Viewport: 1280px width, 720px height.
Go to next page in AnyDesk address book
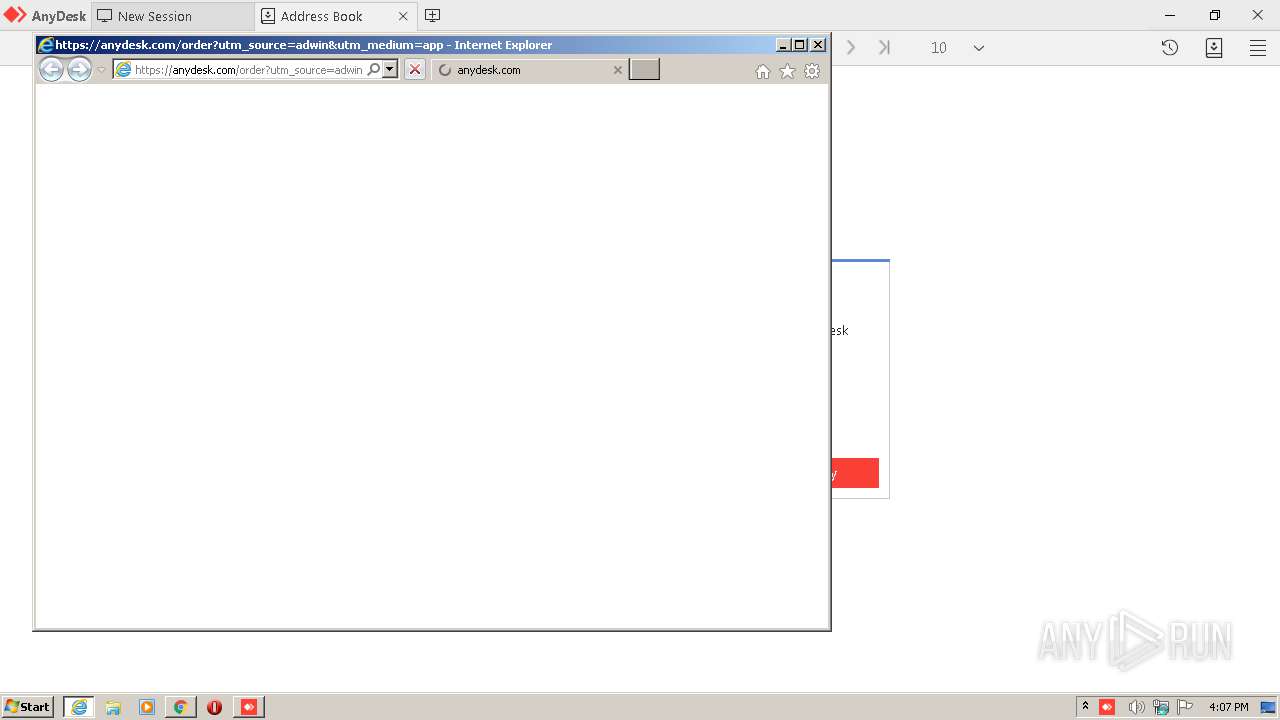coord(851,47)
